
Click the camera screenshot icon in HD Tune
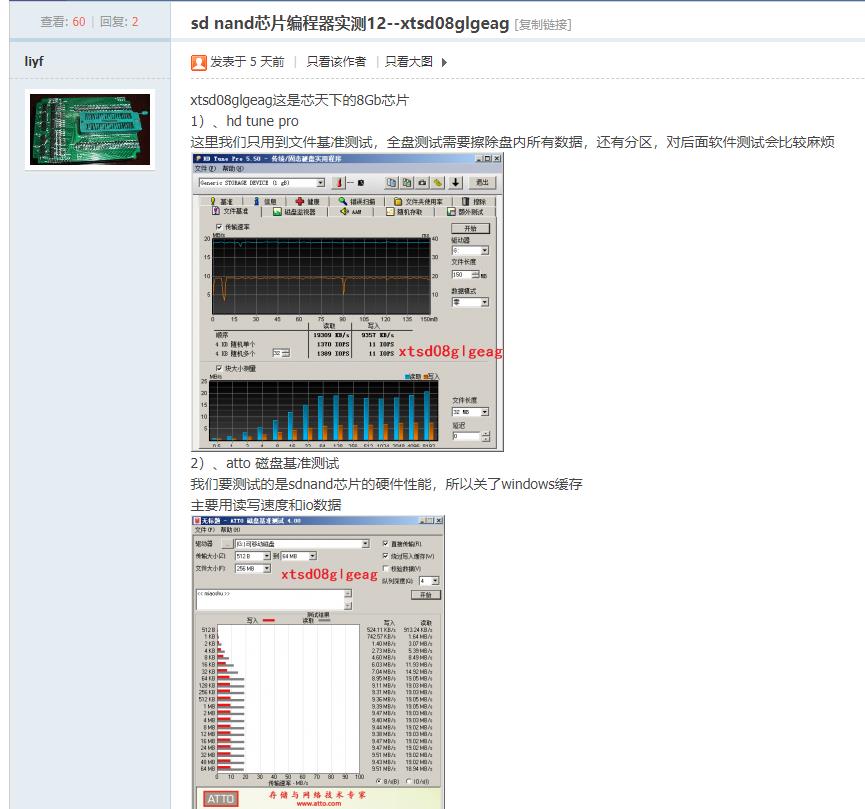(423, 183)
